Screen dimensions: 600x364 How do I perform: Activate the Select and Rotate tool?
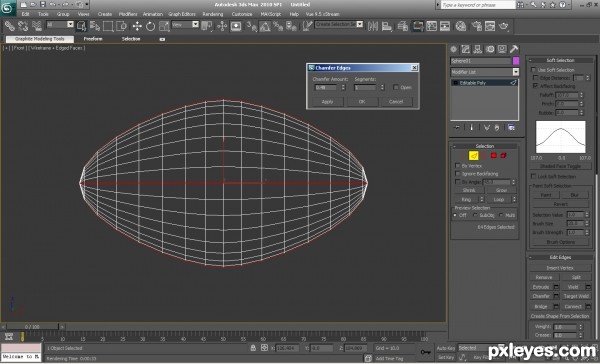[150, 26]
